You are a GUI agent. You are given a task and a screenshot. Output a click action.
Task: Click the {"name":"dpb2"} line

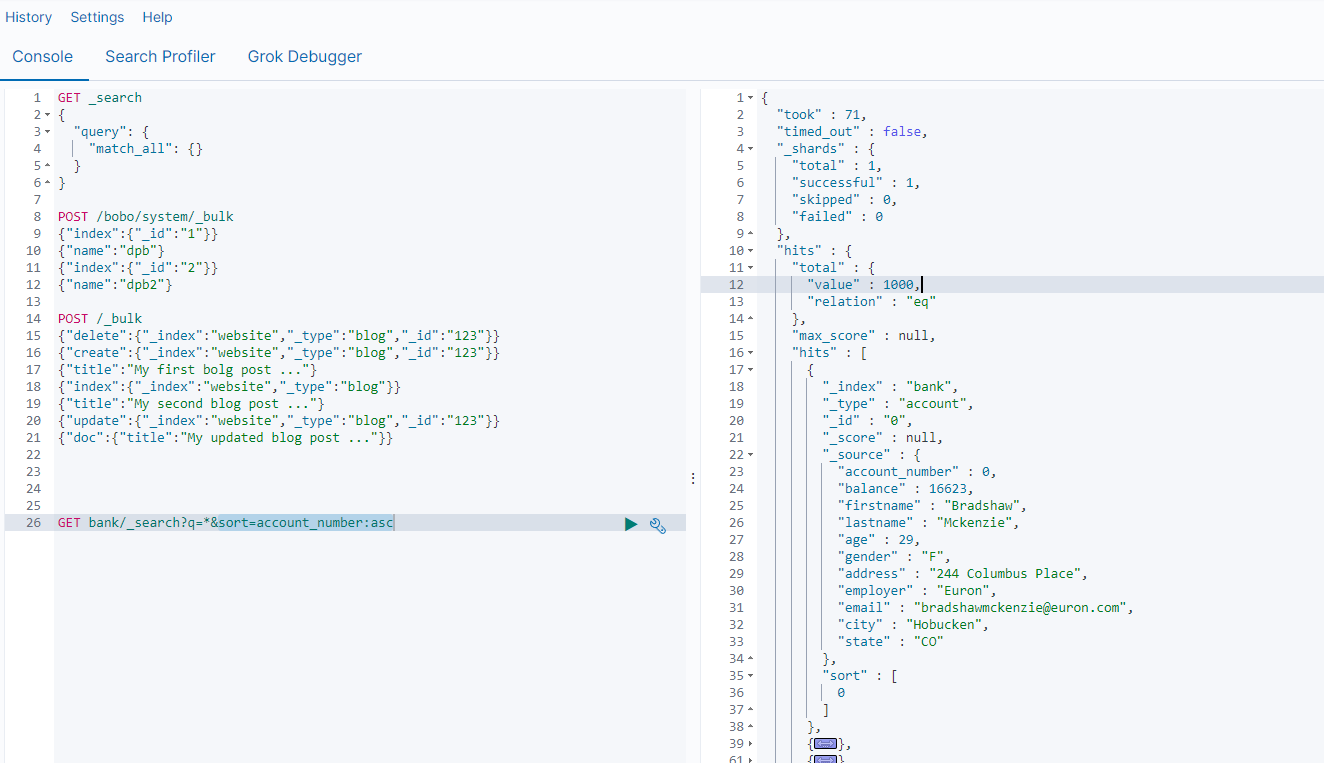pyautogui.click(x=115, y=285)
